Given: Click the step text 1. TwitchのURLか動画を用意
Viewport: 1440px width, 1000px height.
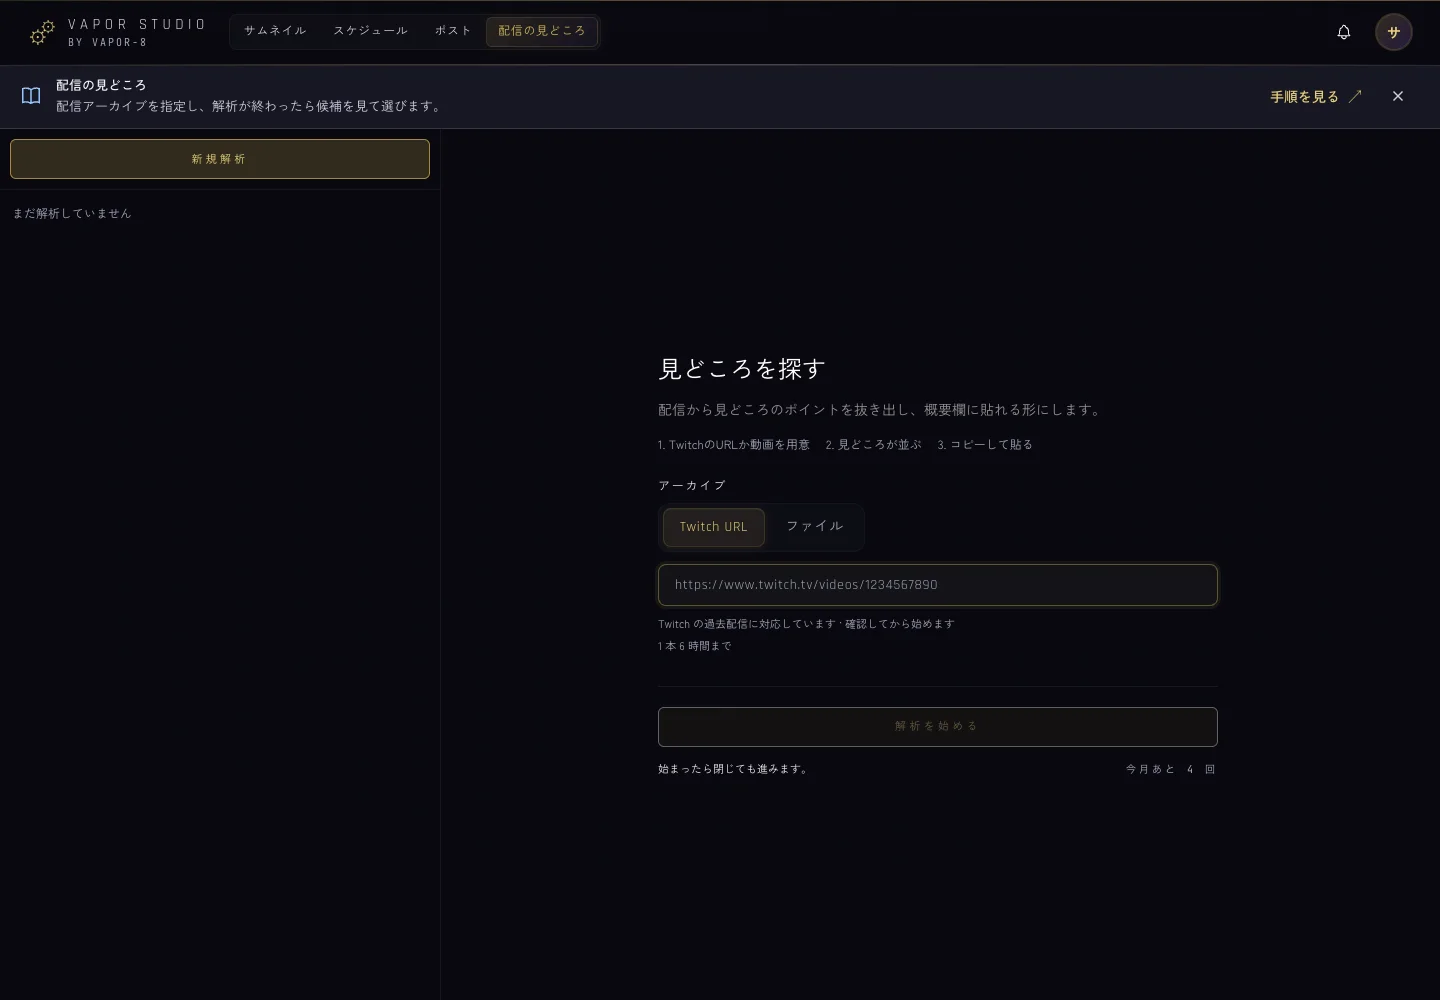Looking at the screenshot, I should tap(734, 445).
